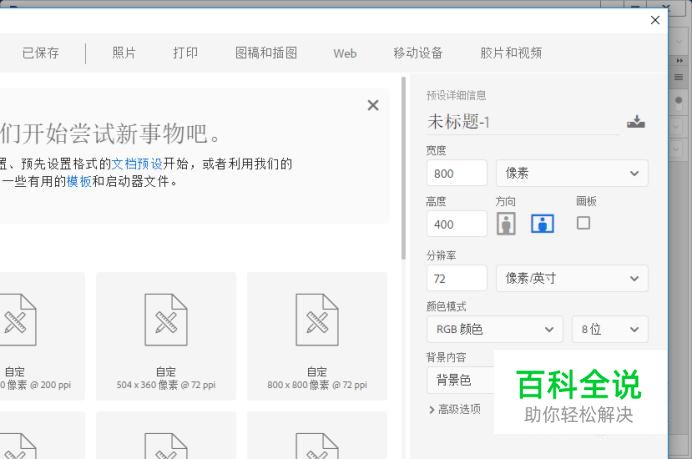Switch to the 照片 tab
This screenshot has width=692, height=459.
click(x=124, y=53)
